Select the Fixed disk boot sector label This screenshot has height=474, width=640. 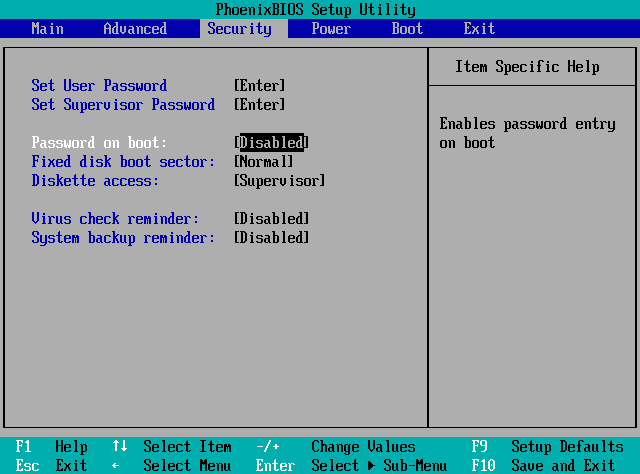pos(123,162)
